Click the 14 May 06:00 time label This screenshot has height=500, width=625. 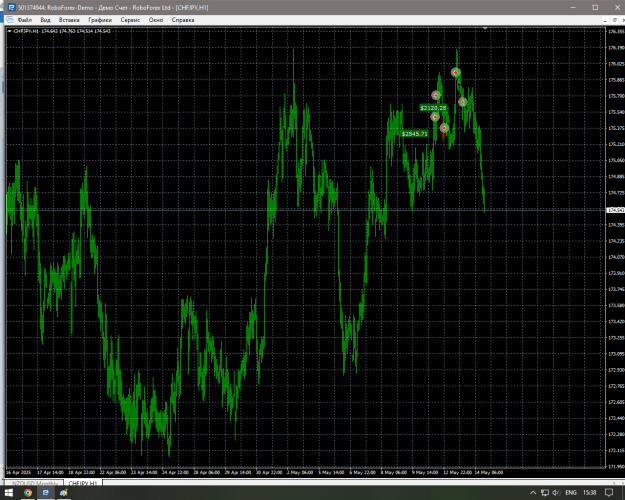(489, 472)
